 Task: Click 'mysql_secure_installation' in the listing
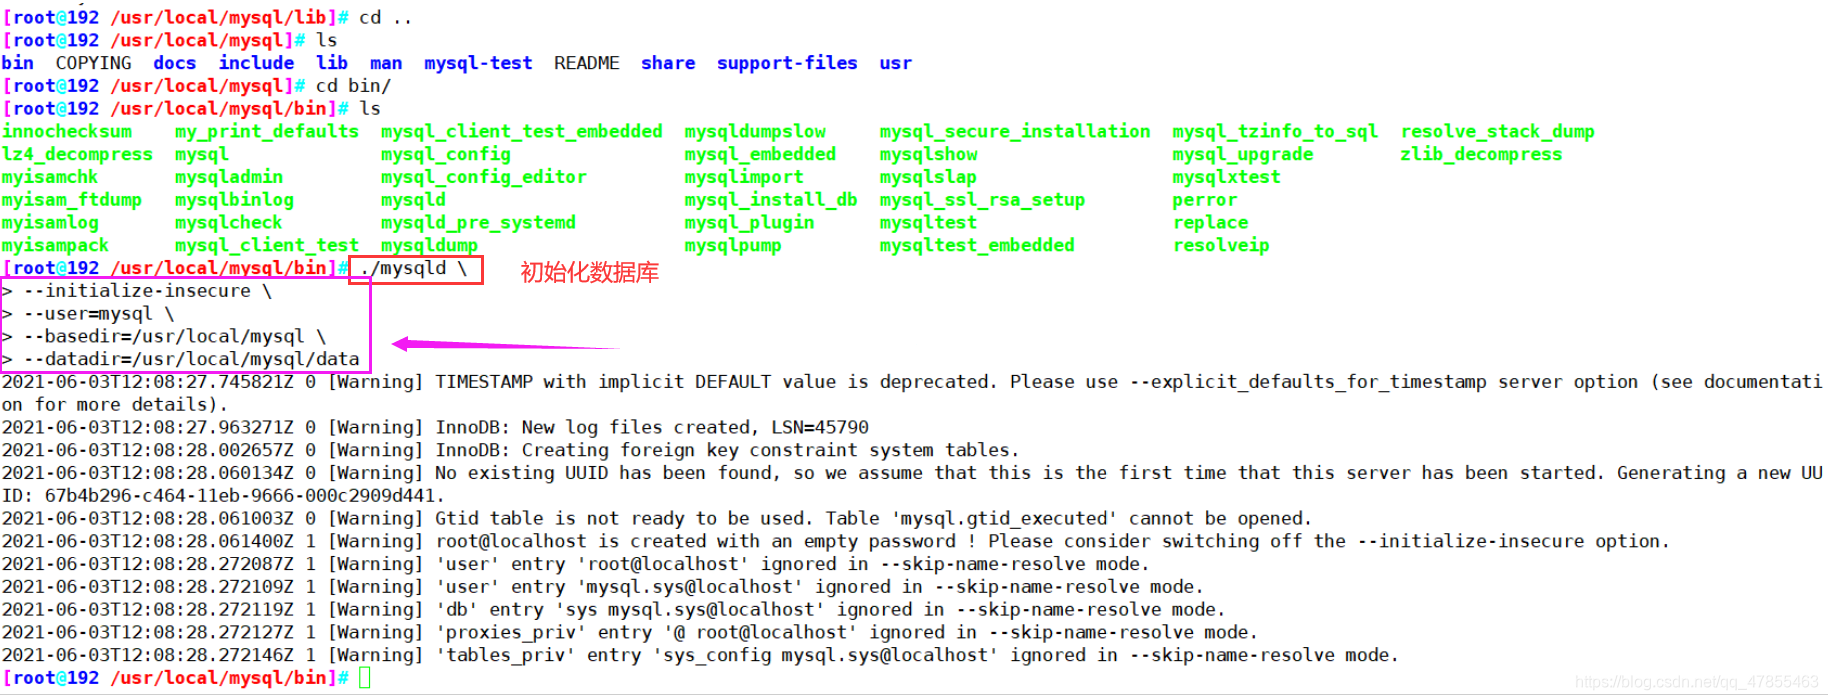1015,131
